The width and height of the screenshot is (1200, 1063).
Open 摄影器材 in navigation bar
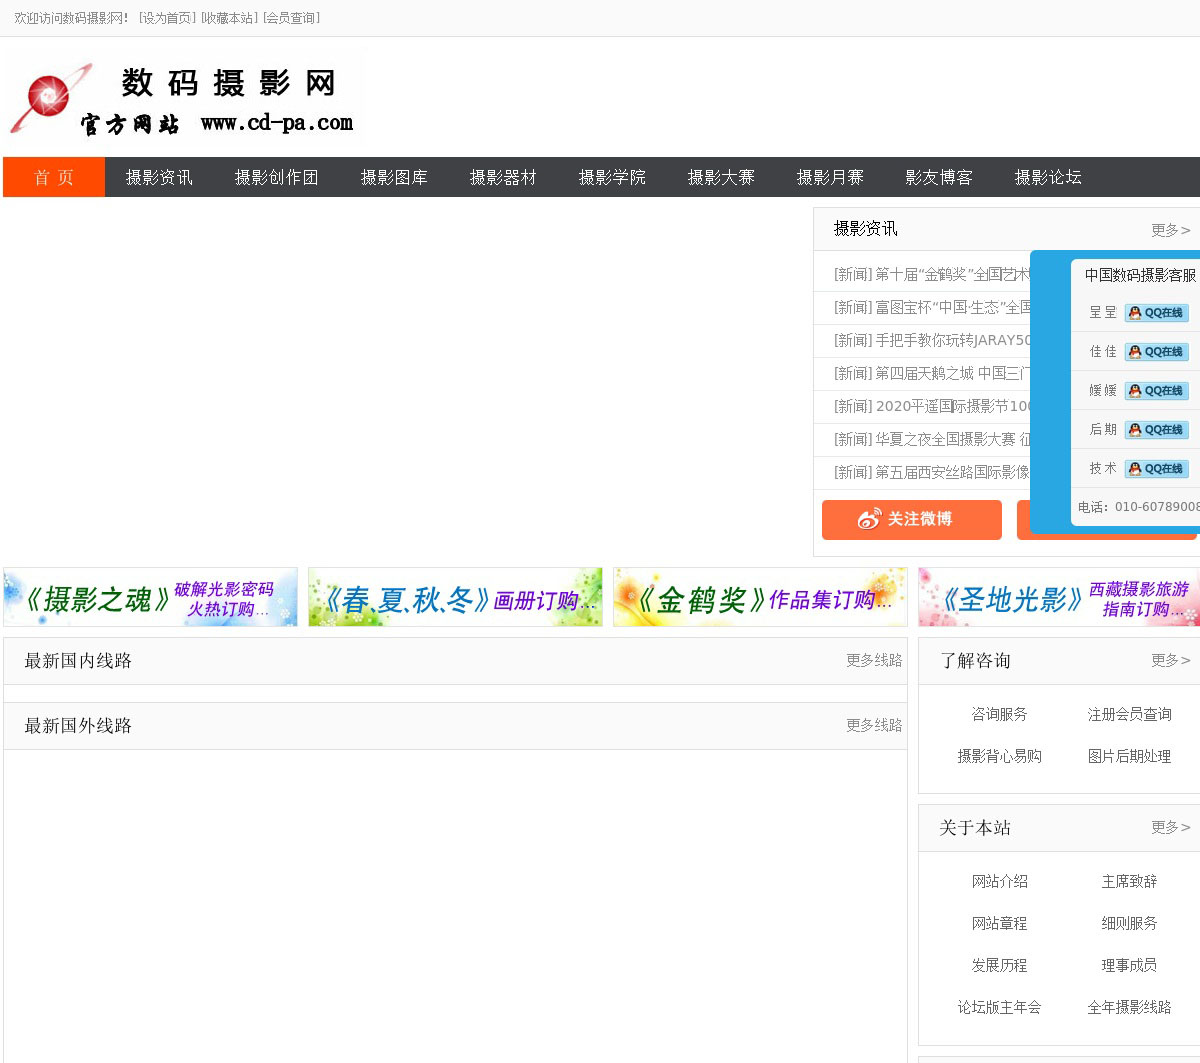tap(503, 177)
